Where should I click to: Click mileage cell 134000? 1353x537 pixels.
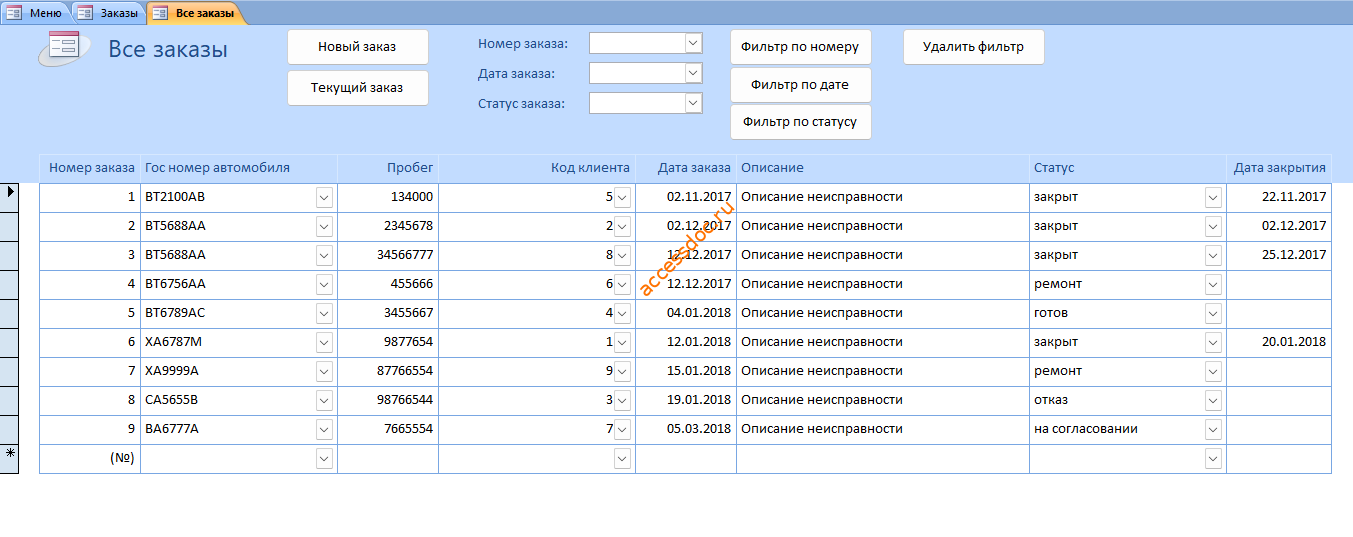click(x=388, y=198)
